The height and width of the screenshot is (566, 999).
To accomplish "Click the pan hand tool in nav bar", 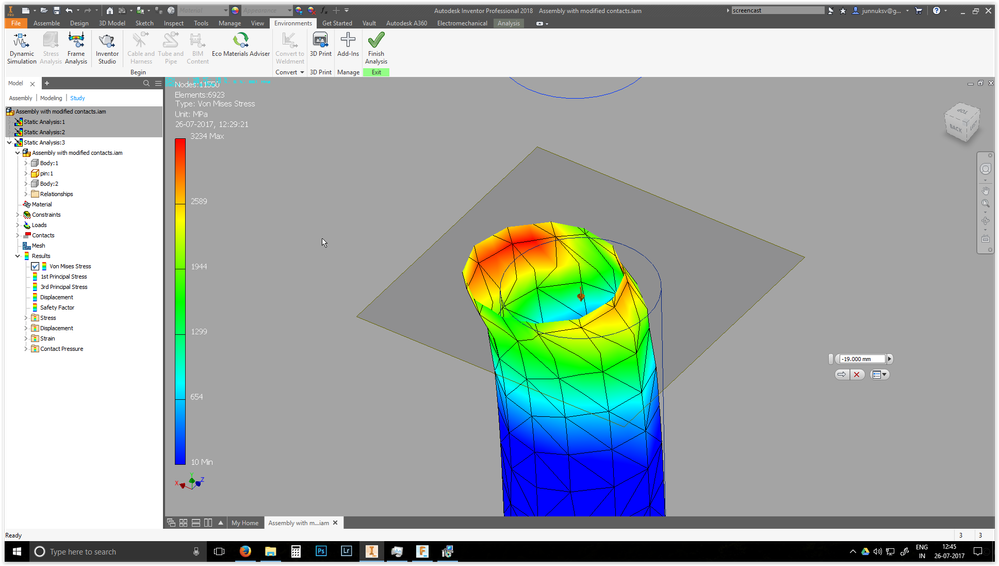I will pyautogui.click(x=985, y=191).
